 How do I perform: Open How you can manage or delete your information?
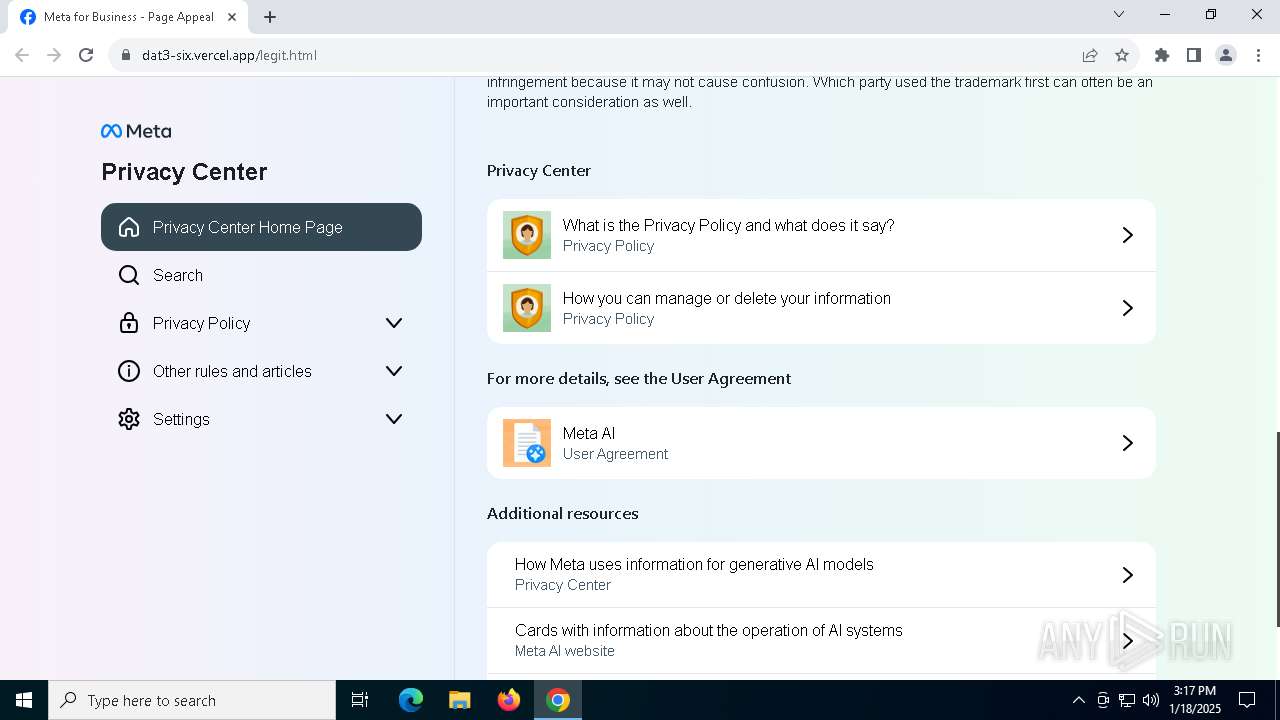[x=821, y=308]
